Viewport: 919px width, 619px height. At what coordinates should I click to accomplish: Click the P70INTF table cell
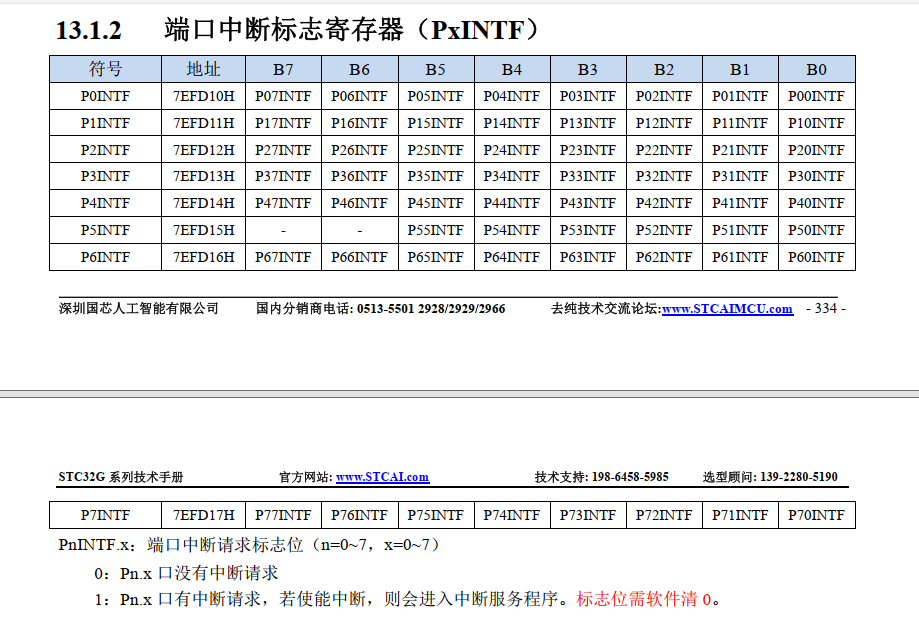(816, 515)
